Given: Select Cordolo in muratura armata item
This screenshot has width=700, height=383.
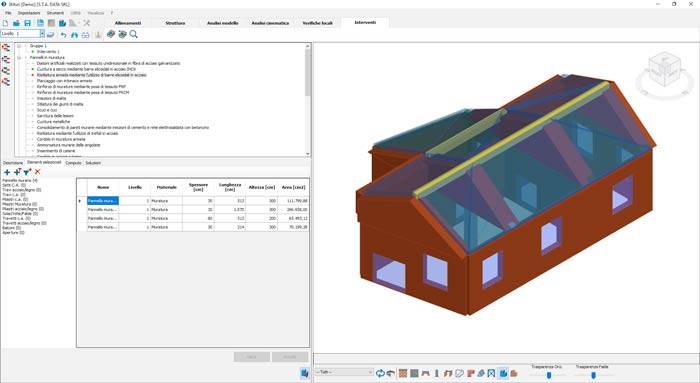Looking at the screenshot, I should click(x=61, y=139).
